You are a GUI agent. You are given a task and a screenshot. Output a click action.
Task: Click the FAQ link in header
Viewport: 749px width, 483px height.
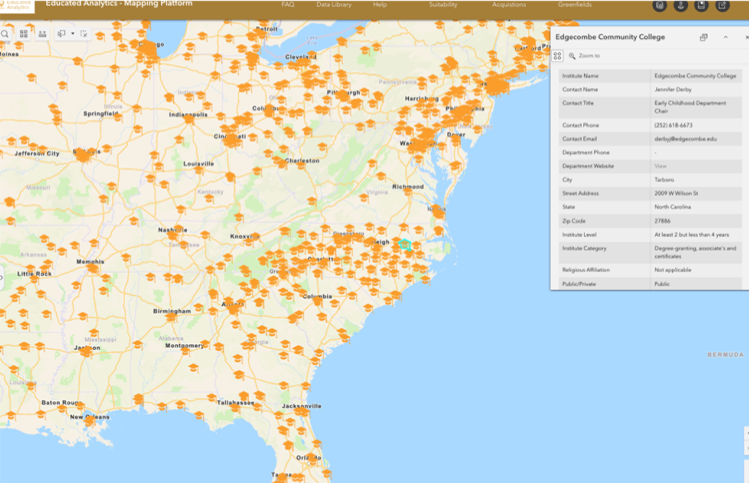click(x=288, y=5)
